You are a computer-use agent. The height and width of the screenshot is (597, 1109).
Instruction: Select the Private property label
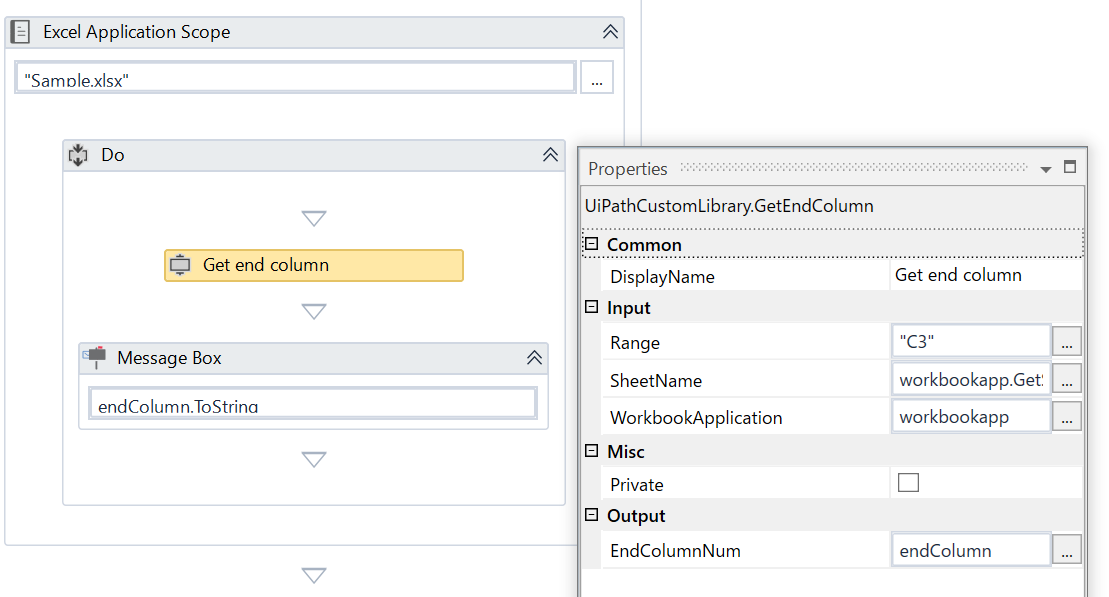coord(637,485)
